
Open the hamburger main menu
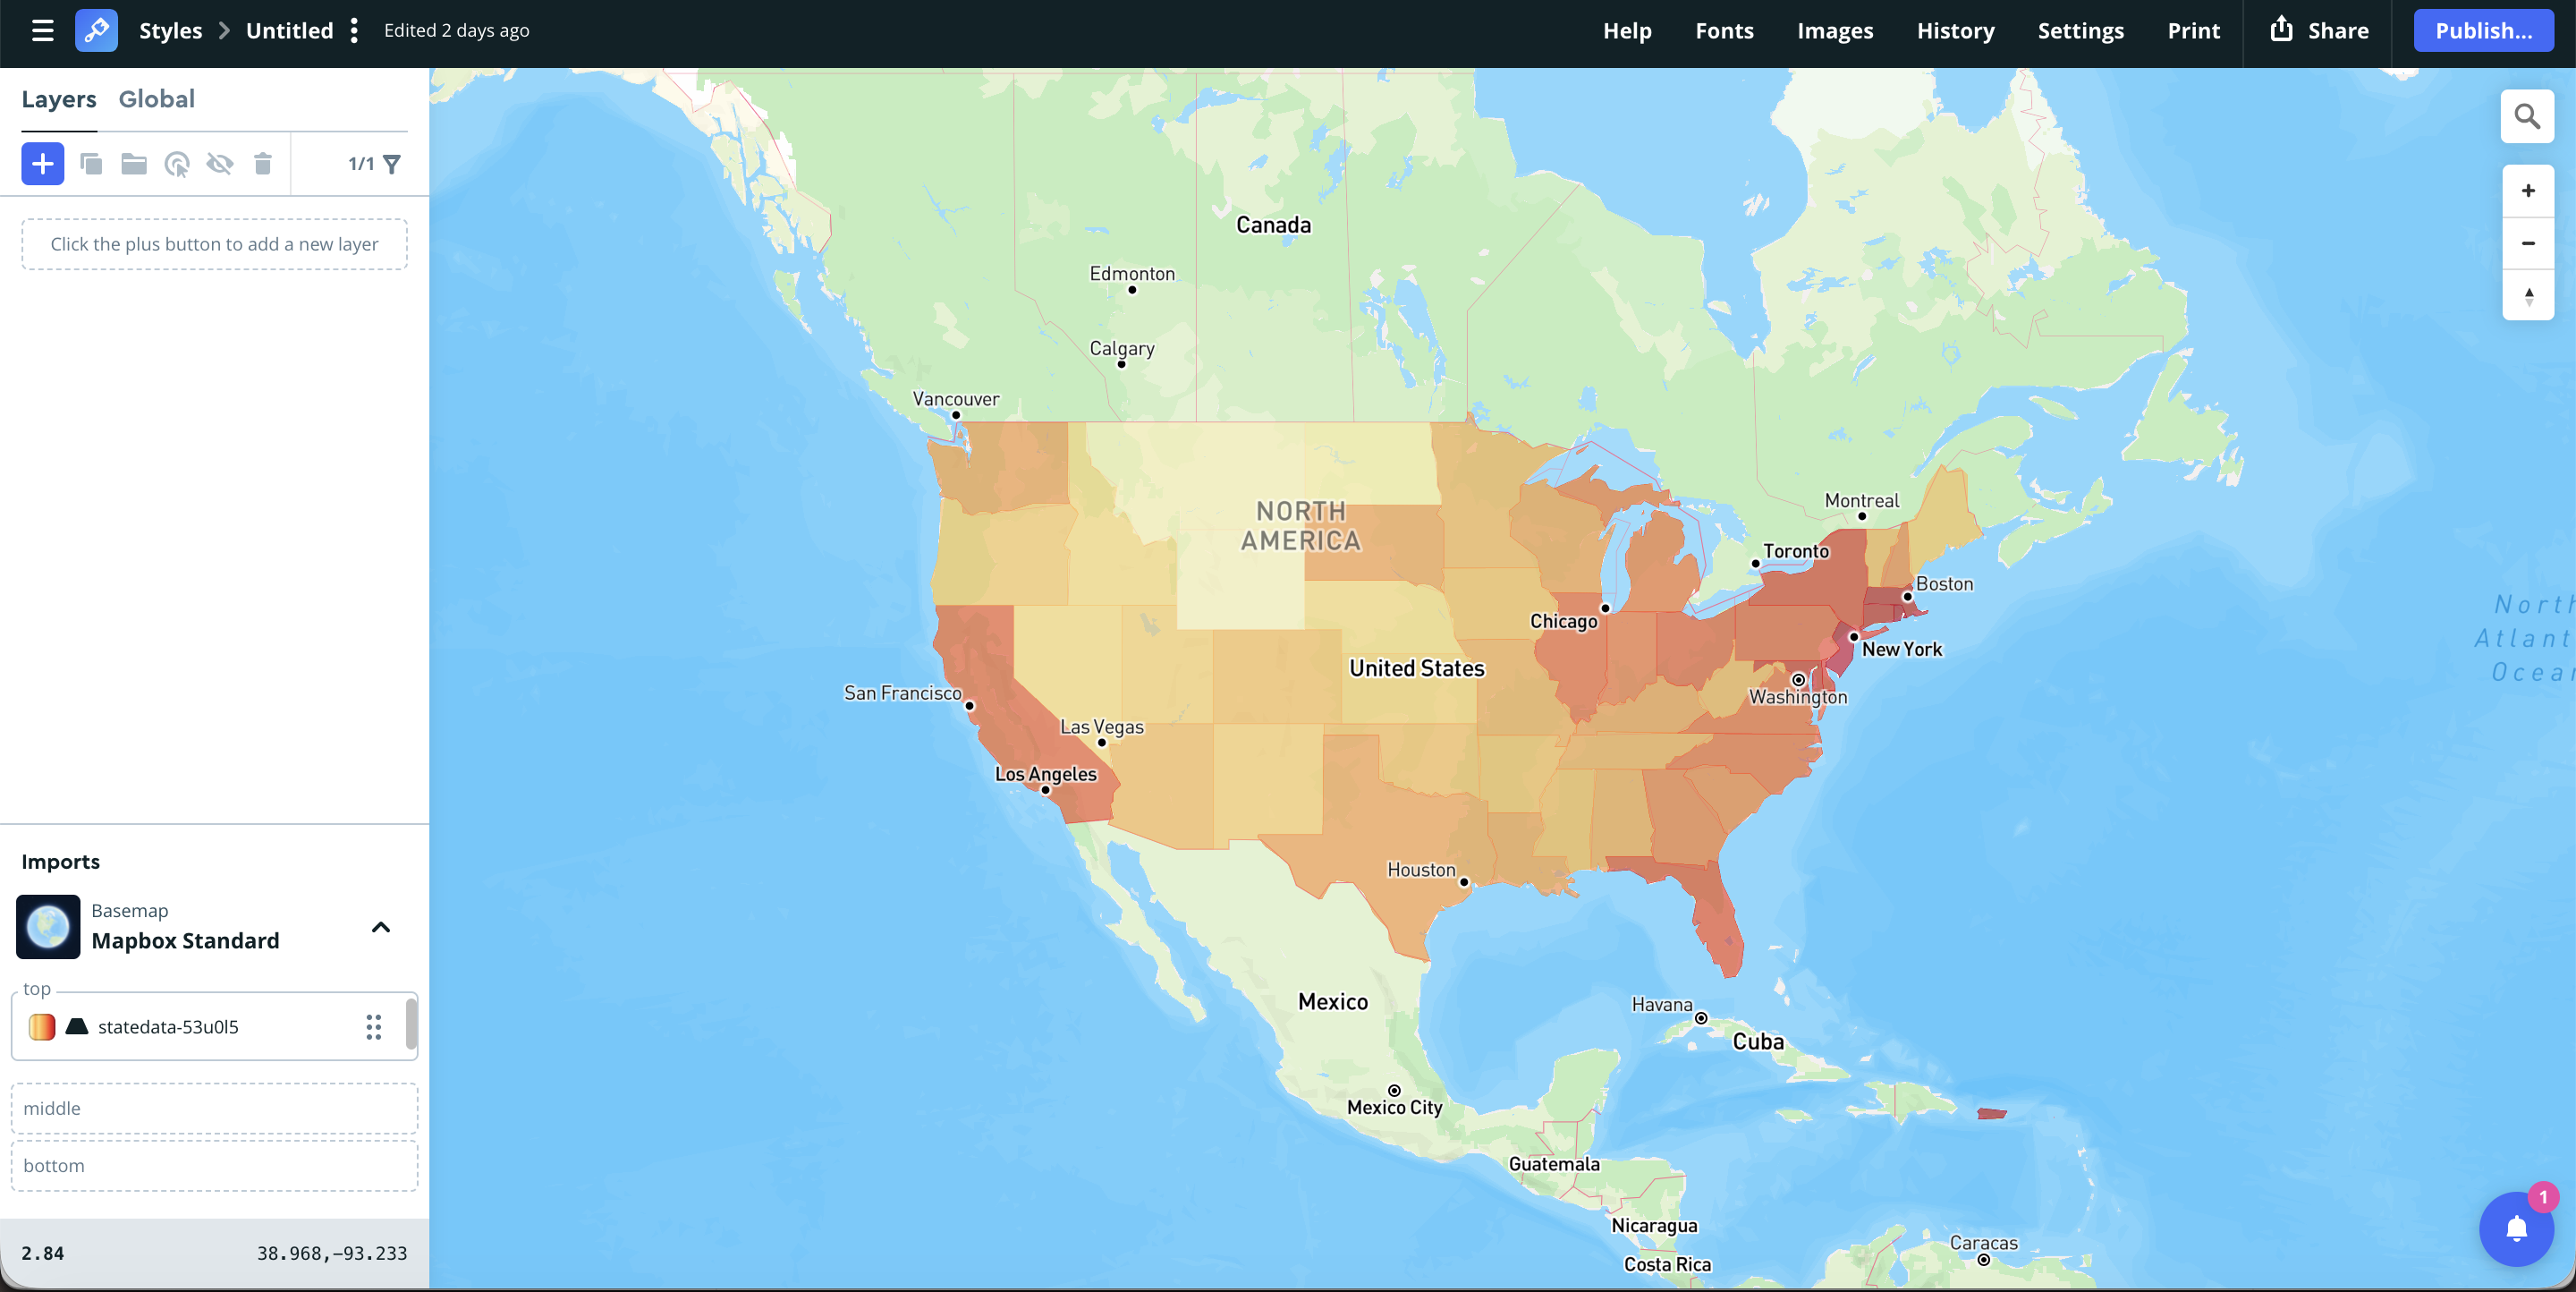pyautogui.click(x=42, y=31)
